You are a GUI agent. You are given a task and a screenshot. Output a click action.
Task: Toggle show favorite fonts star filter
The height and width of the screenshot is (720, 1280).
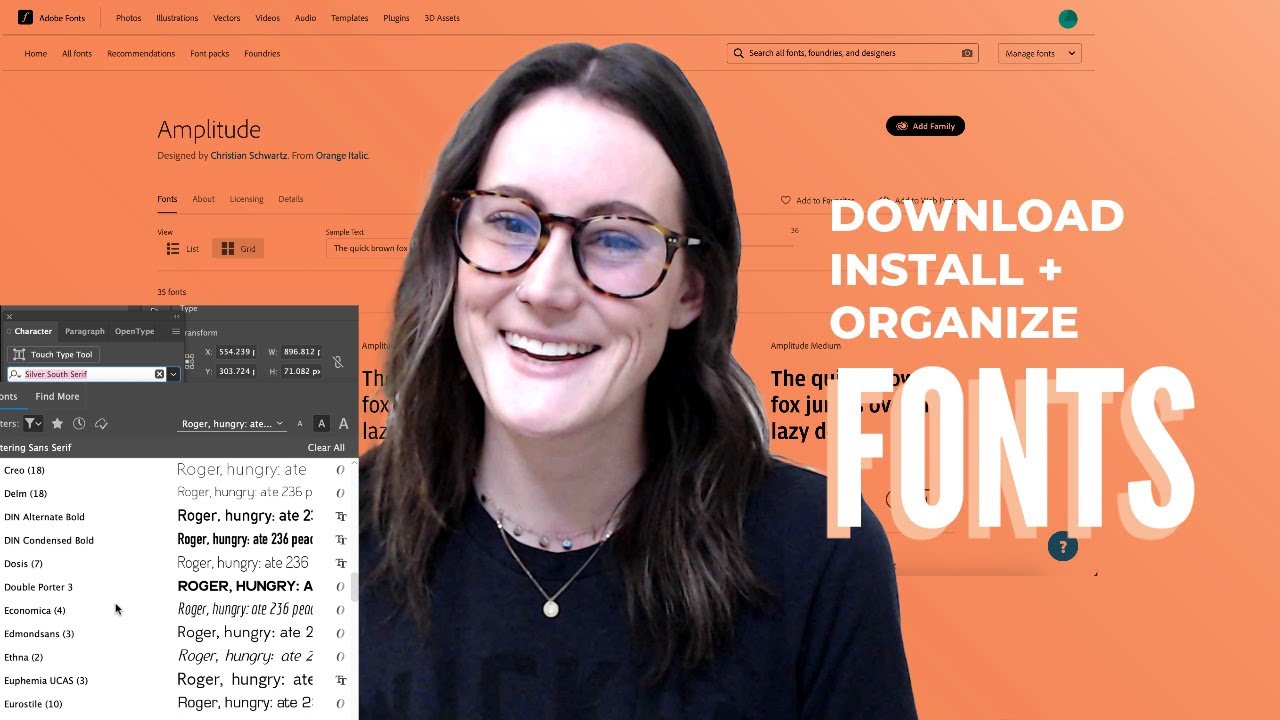pos(57,424)
